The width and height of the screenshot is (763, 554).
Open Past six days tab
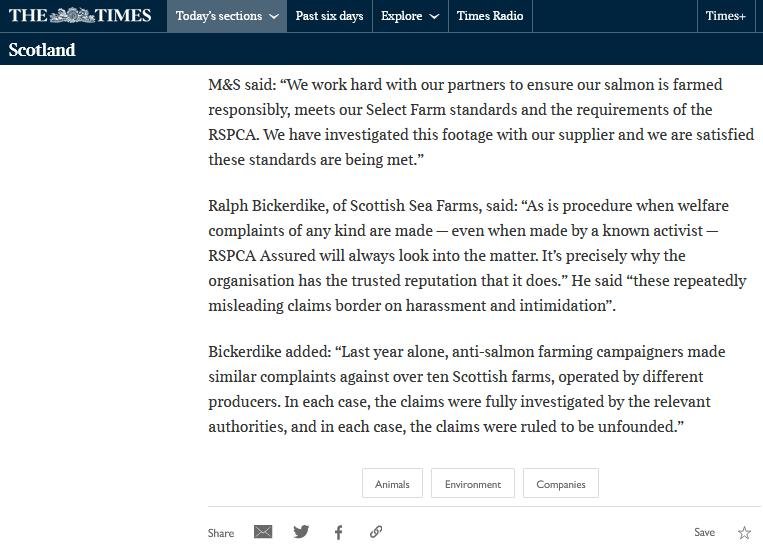[329, 16]
